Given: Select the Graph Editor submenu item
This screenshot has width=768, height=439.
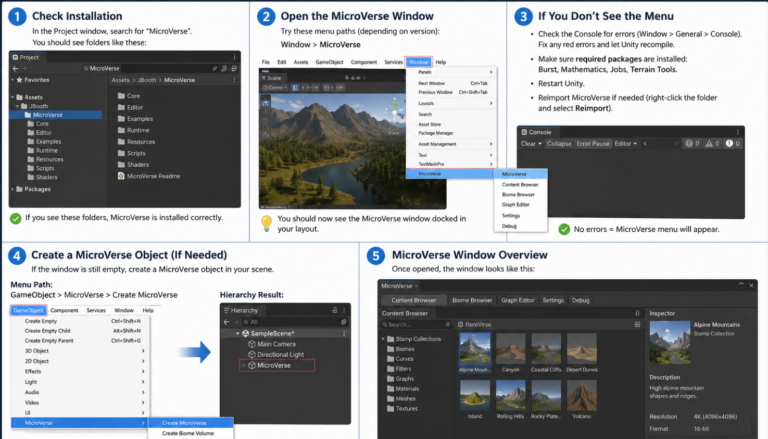Looking at the screenshot, I should pyautogui.click(x=515, y=205).
